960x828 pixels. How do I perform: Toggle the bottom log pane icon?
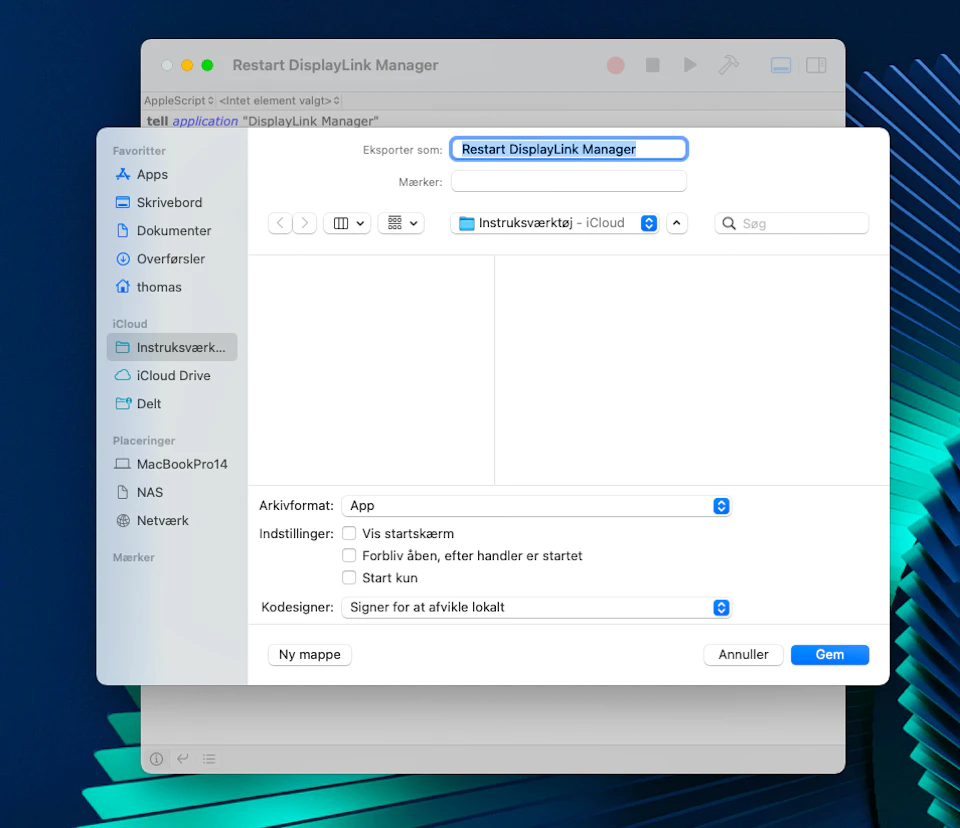click(x=781, y=65)
